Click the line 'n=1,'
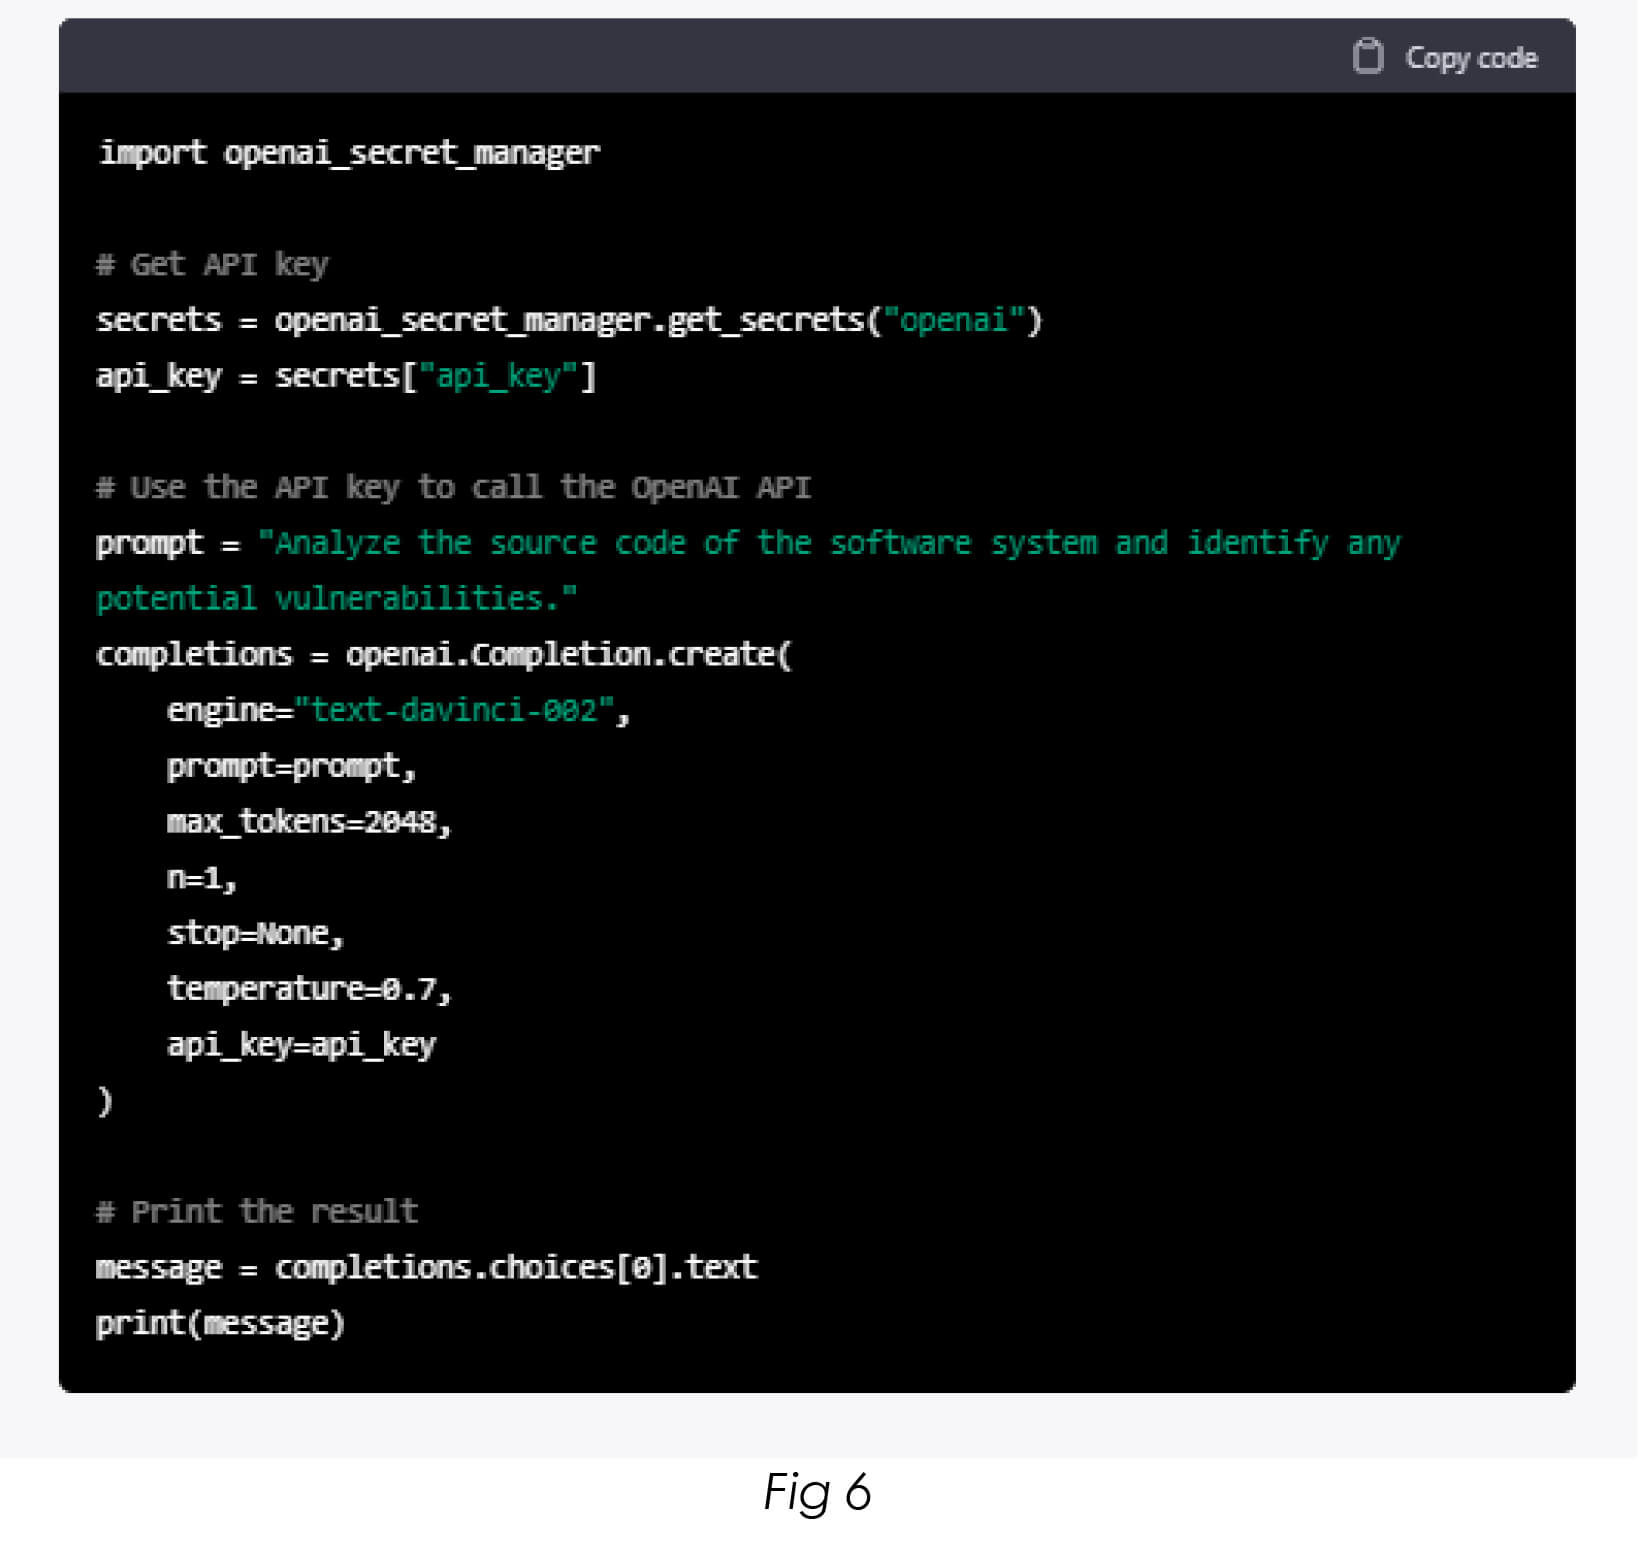The height and width of the screenshot is (1549, 1639). 201,878
